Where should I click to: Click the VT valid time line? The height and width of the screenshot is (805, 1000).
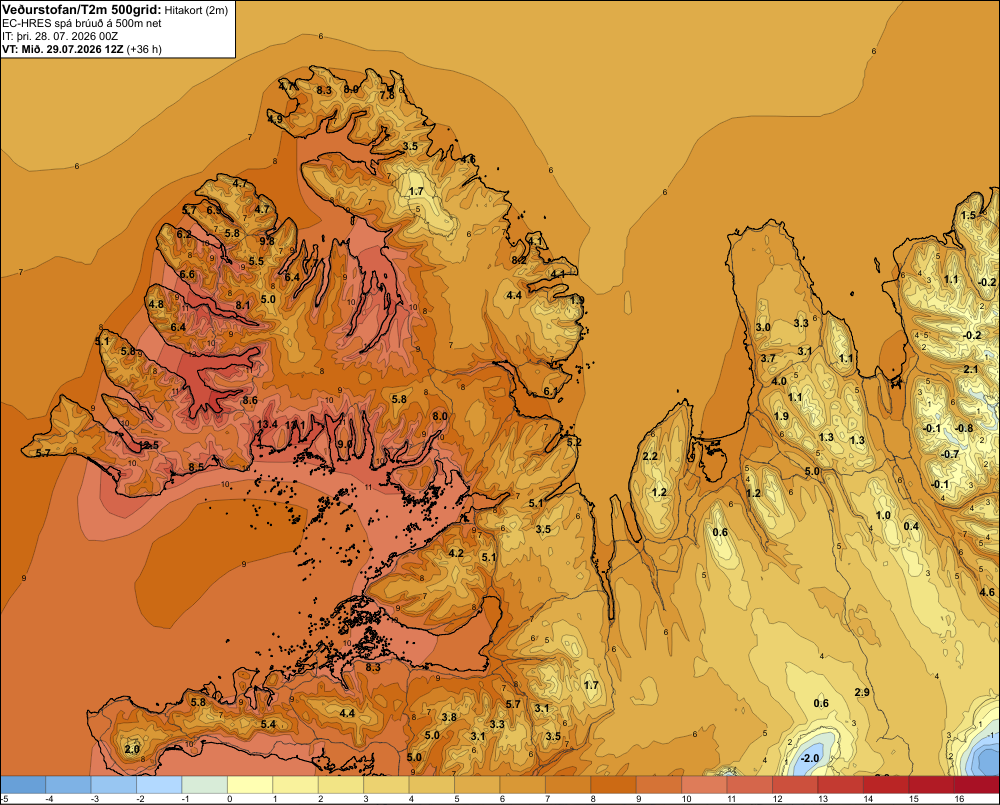82,49
